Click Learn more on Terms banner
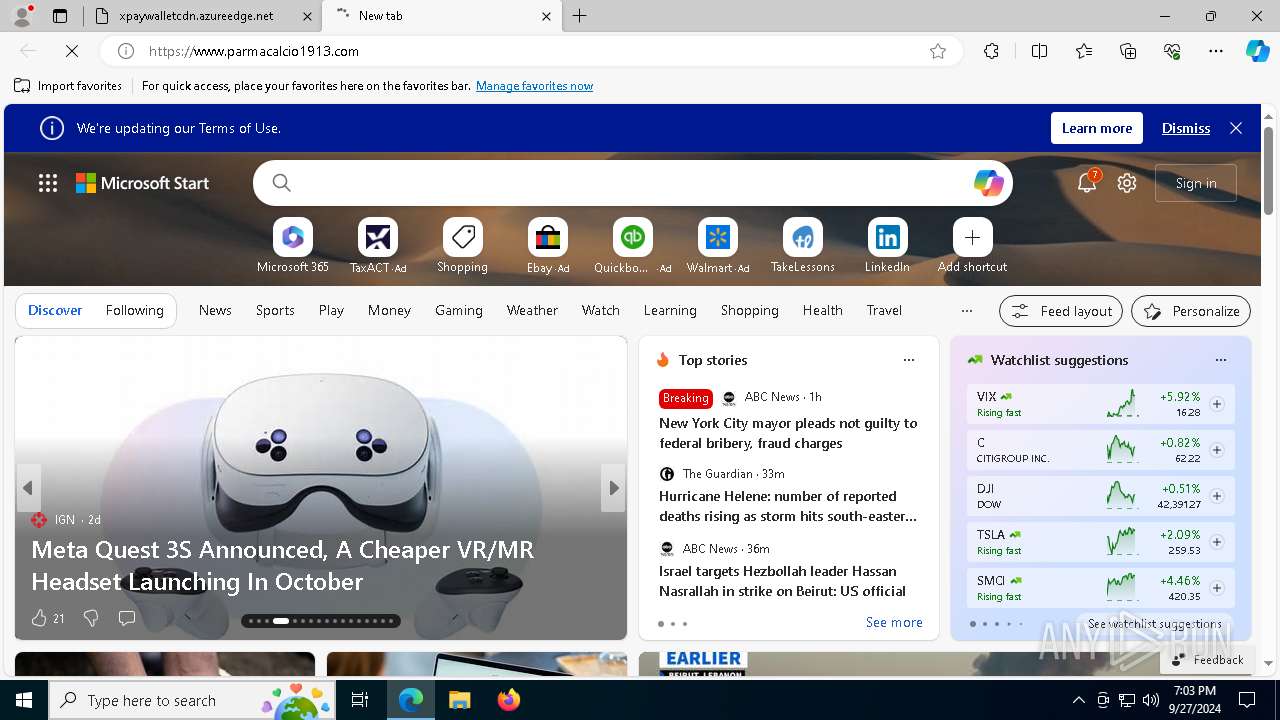This screenshot has width=1280, height=720. point(1097,128)
